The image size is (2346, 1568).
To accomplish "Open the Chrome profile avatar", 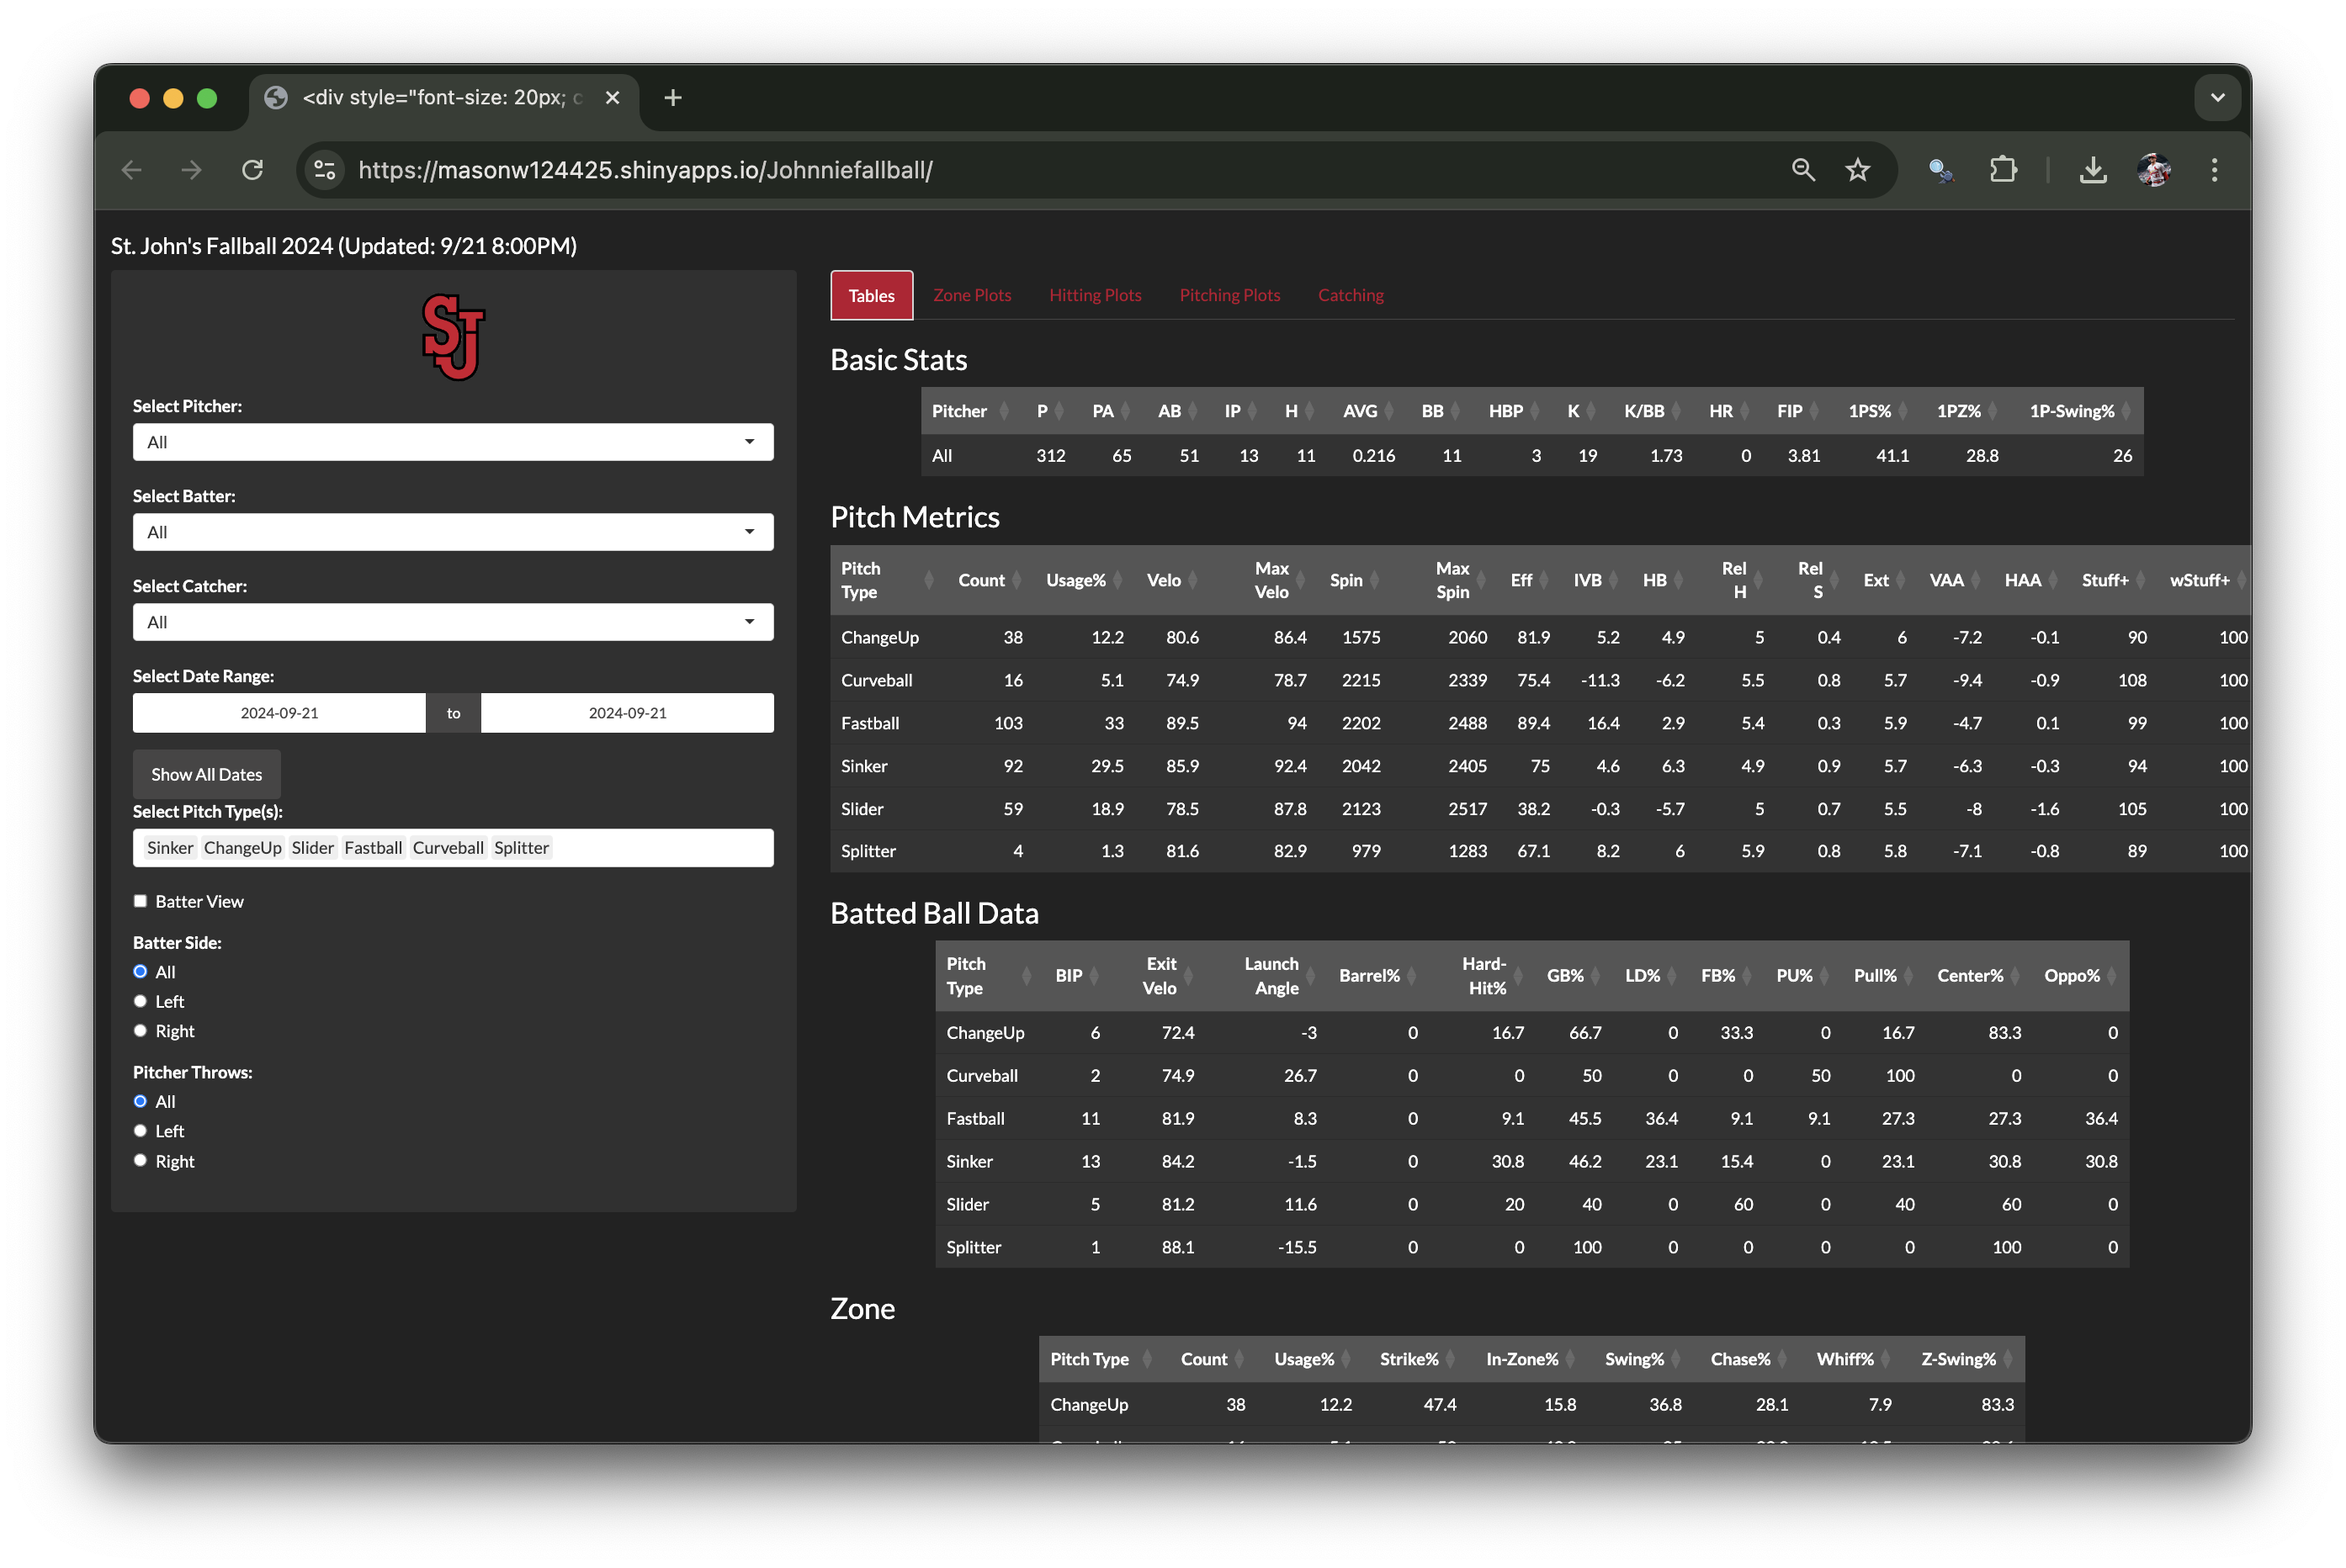I will tap(2153, 170).
